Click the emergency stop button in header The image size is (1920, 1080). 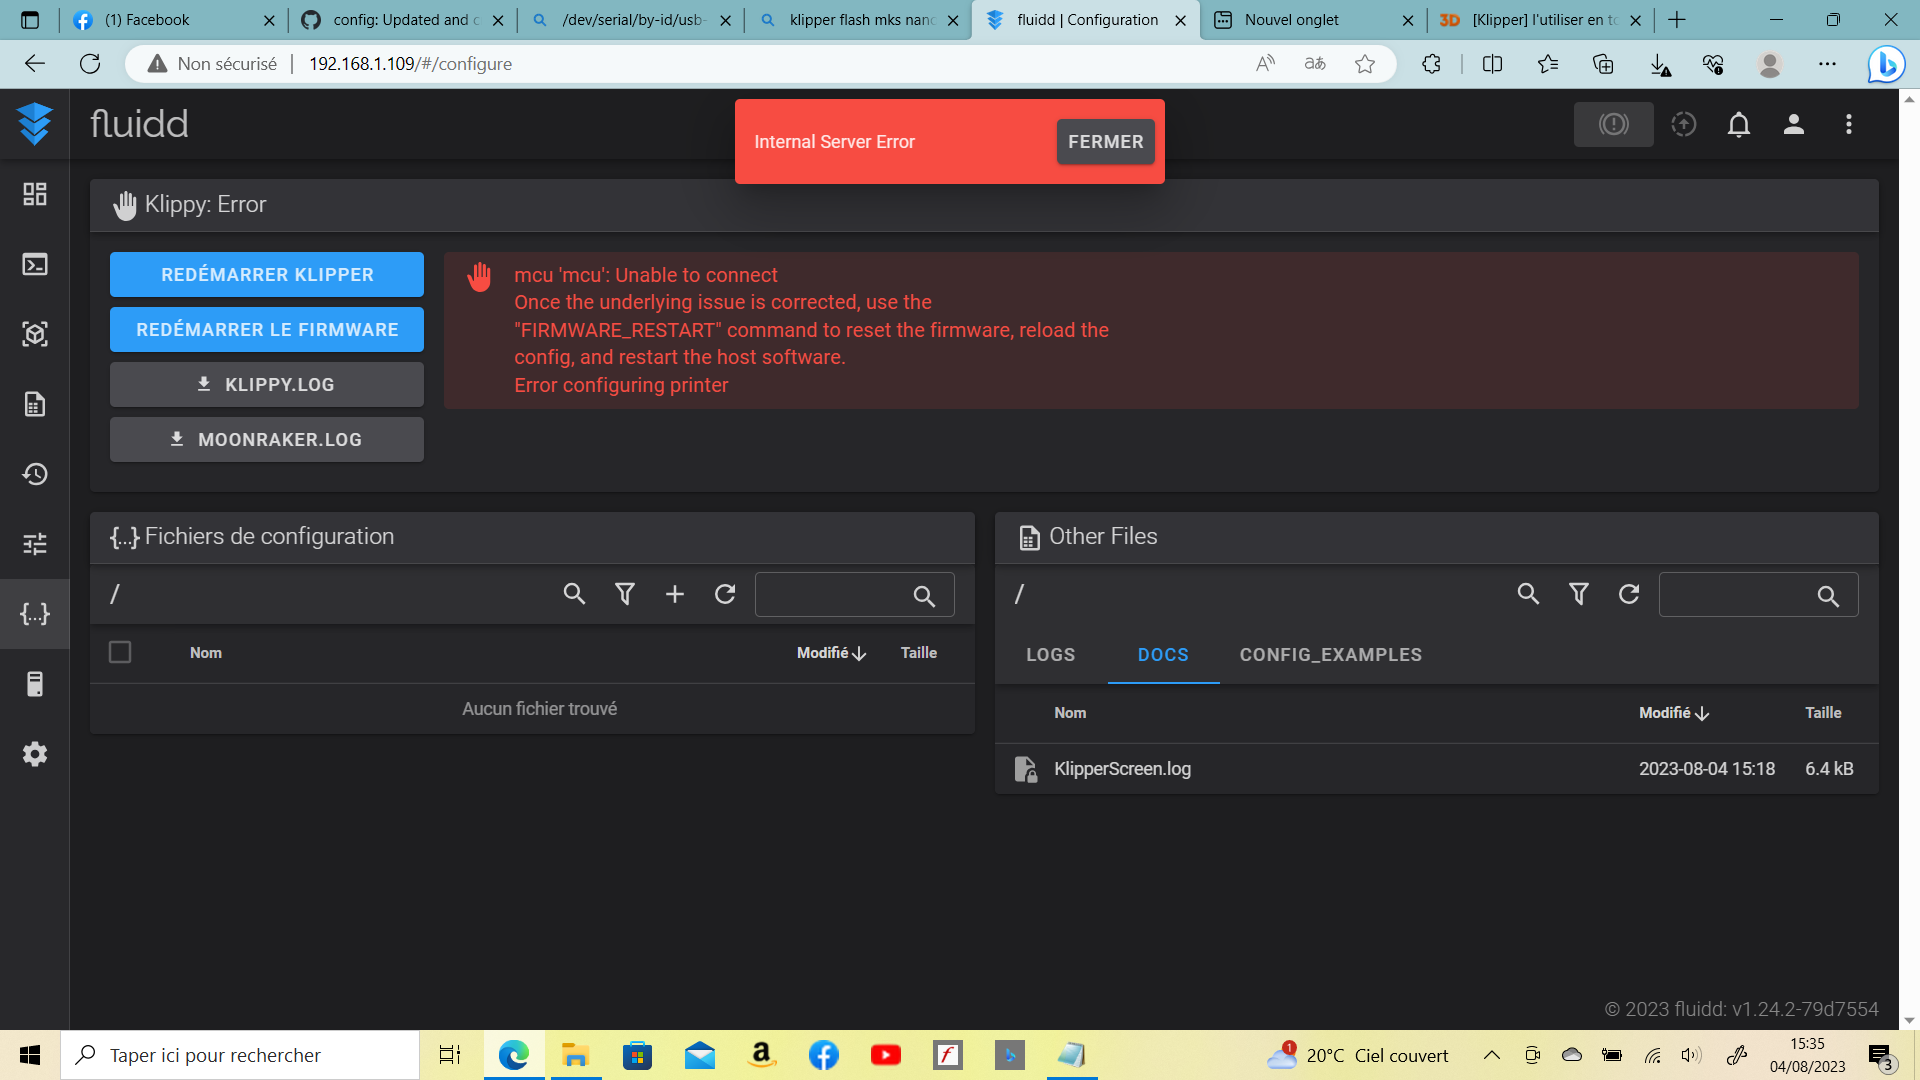(x=1613, y=124)
